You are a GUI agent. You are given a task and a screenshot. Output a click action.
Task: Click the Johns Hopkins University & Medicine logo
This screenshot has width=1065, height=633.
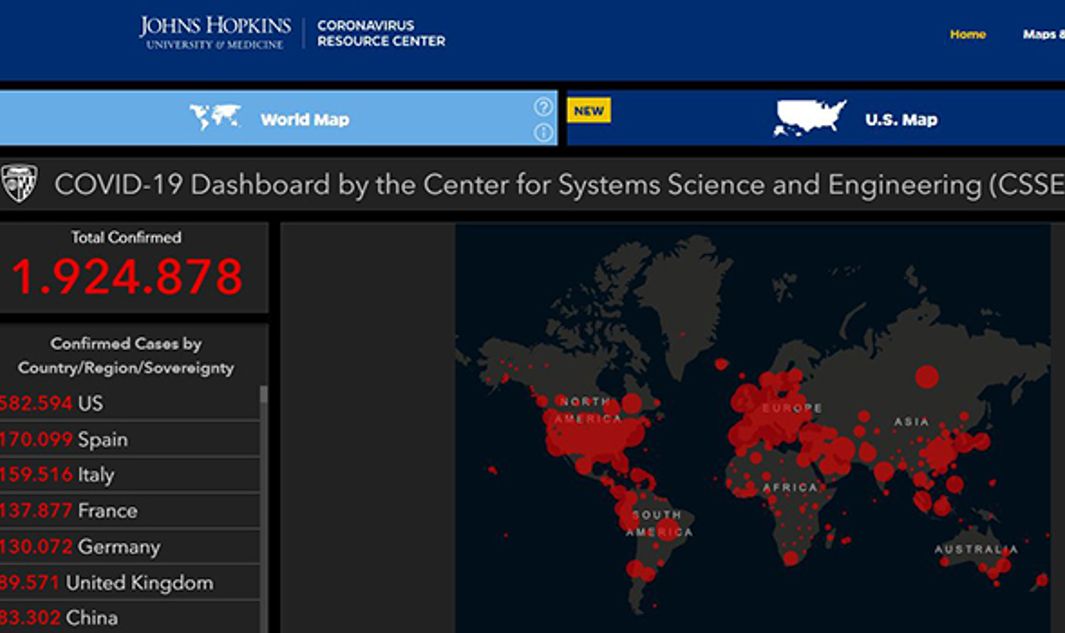pyautogui.click(x=215, y=32)
